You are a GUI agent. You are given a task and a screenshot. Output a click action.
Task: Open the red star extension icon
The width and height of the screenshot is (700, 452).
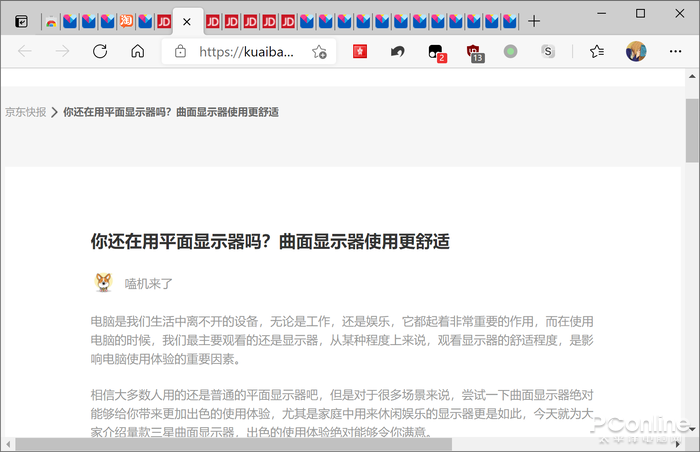(x=360, y=51)
